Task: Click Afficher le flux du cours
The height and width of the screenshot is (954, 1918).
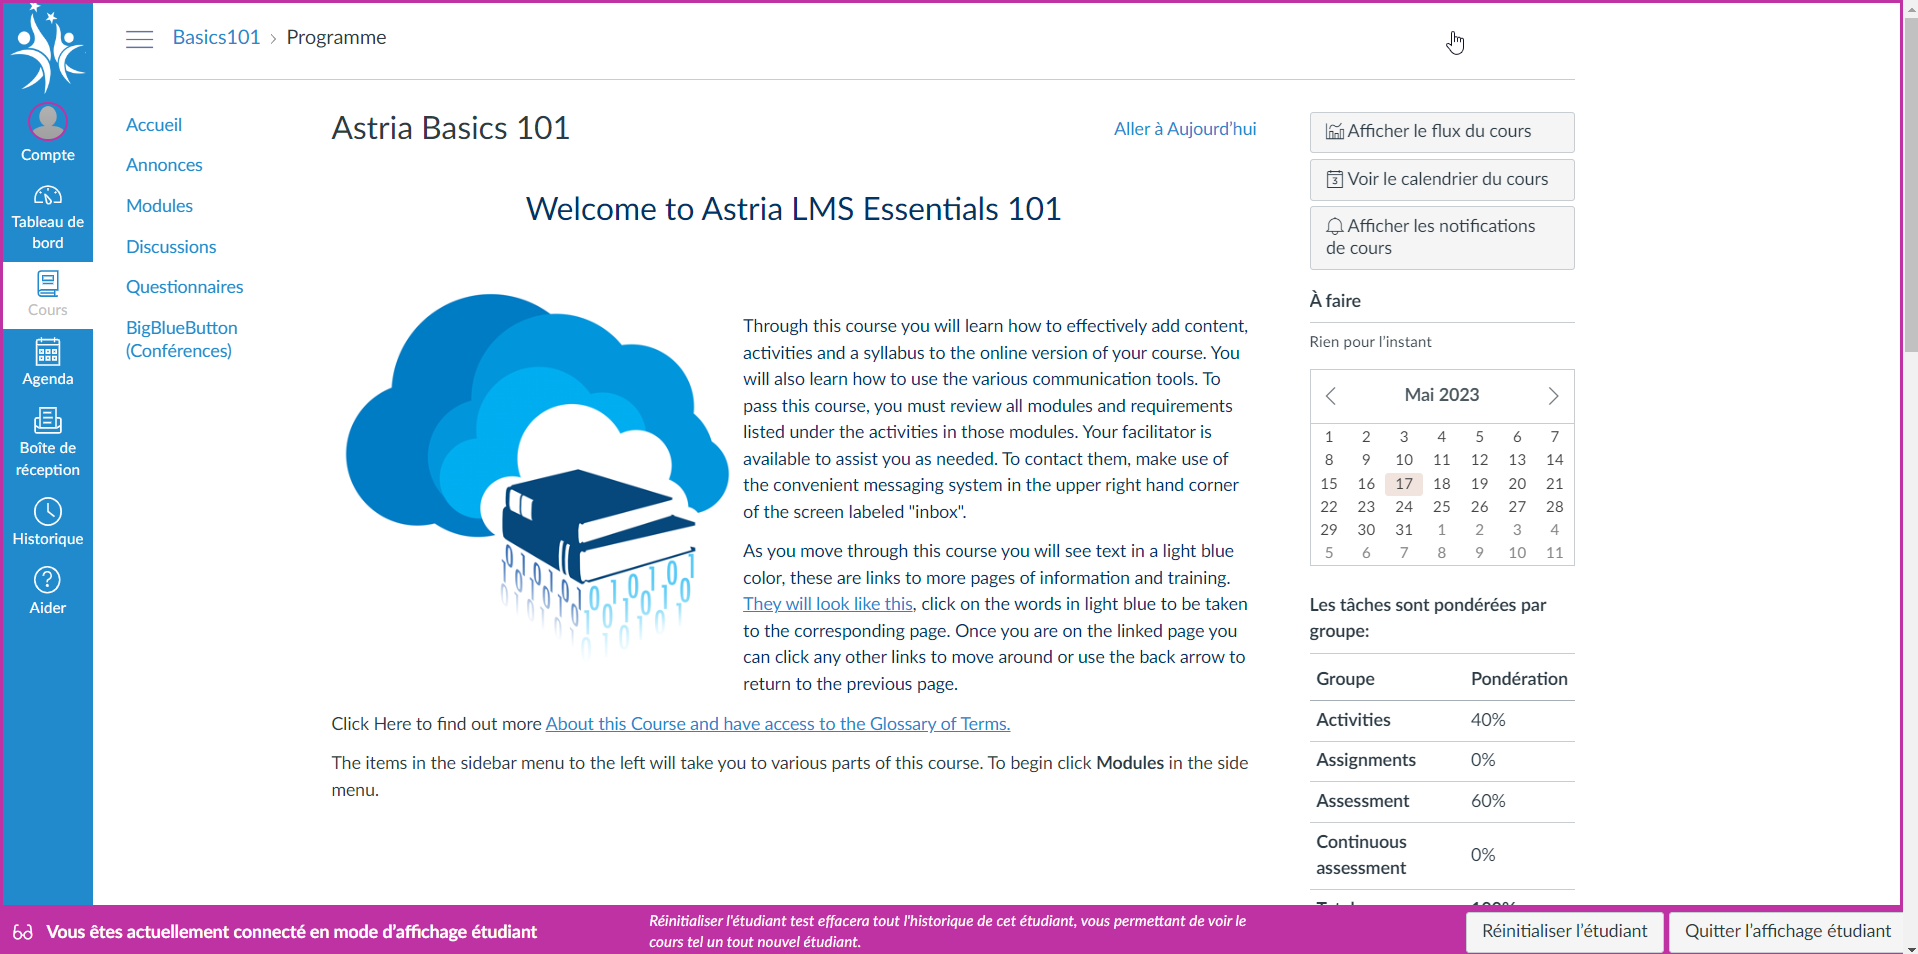Action: pos(1442,132)
